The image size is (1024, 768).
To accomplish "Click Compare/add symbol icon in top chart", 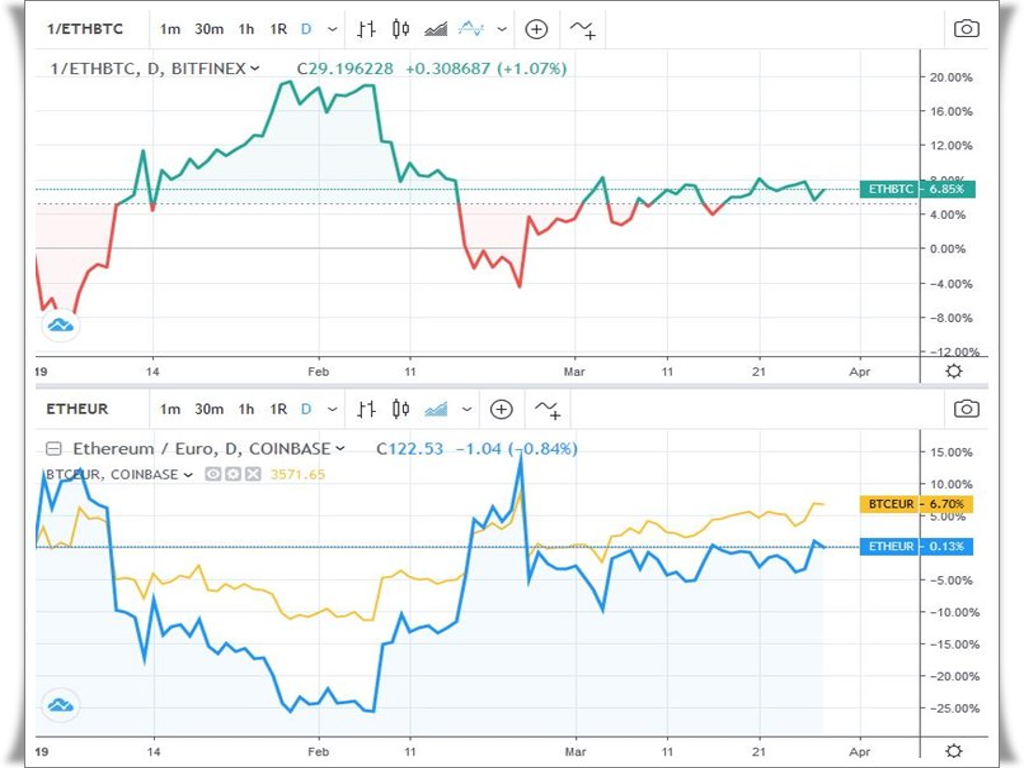I will (x=537, y=29).
